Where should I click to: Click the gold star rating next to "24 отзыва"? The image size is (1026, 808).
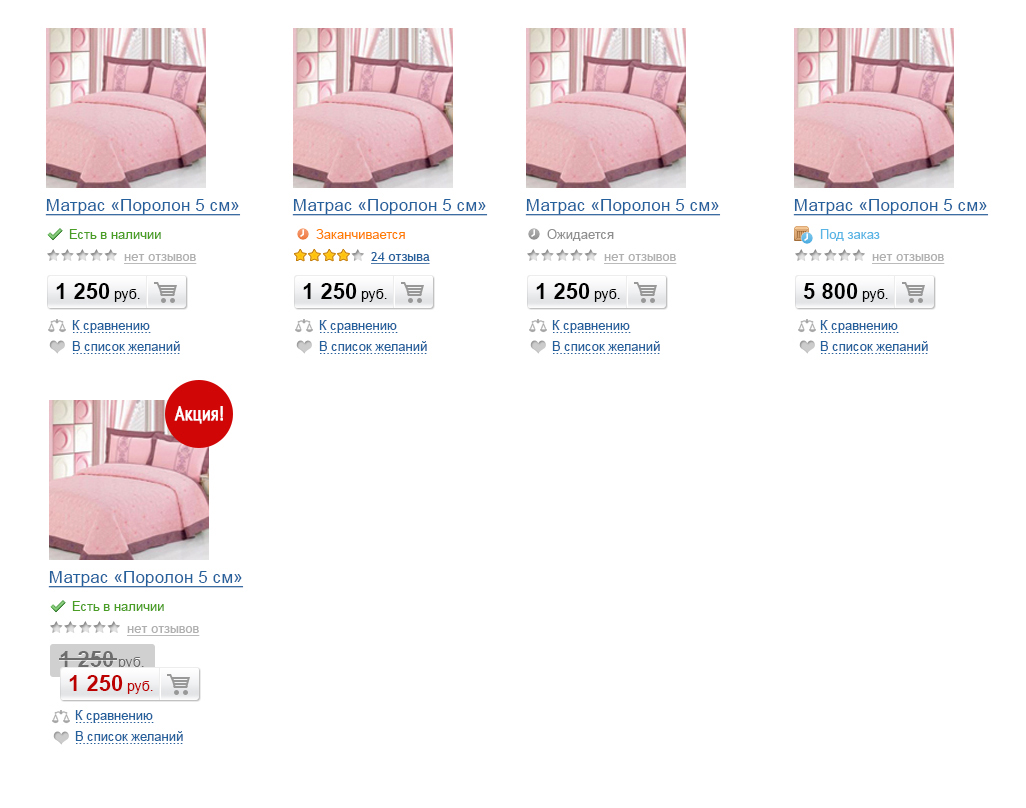(328, 256)
